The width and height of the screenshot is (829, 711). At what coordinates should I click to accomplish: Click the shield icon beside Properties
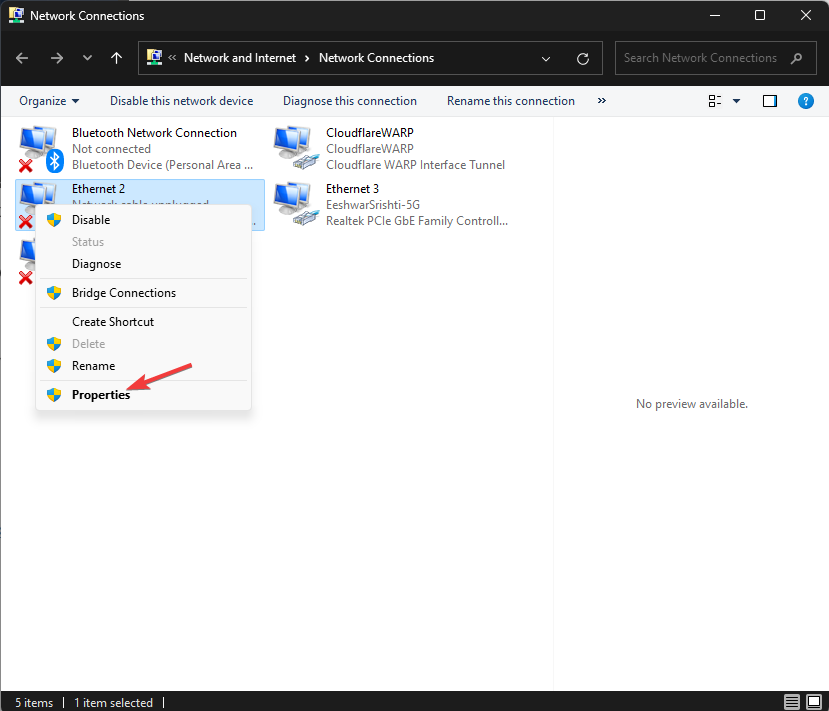54,395
